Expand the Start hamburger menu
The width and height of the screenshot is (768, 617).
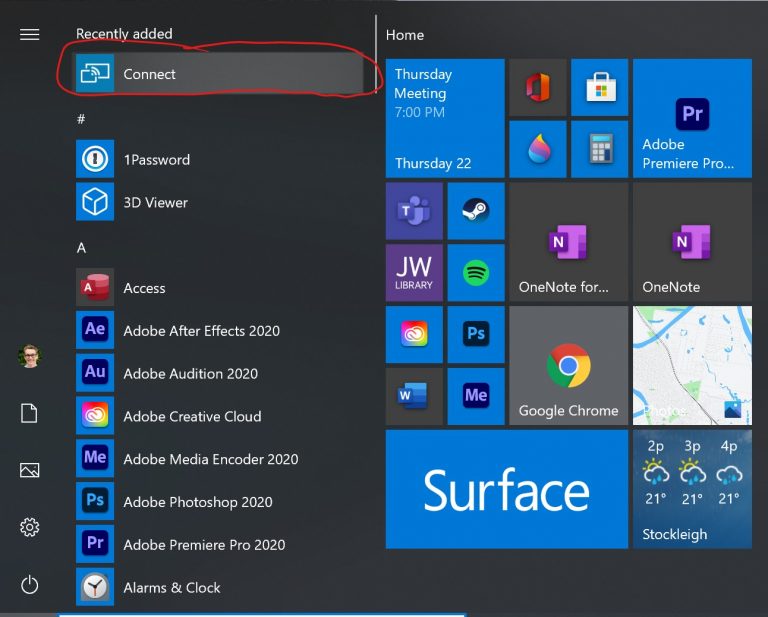point(29,34)
